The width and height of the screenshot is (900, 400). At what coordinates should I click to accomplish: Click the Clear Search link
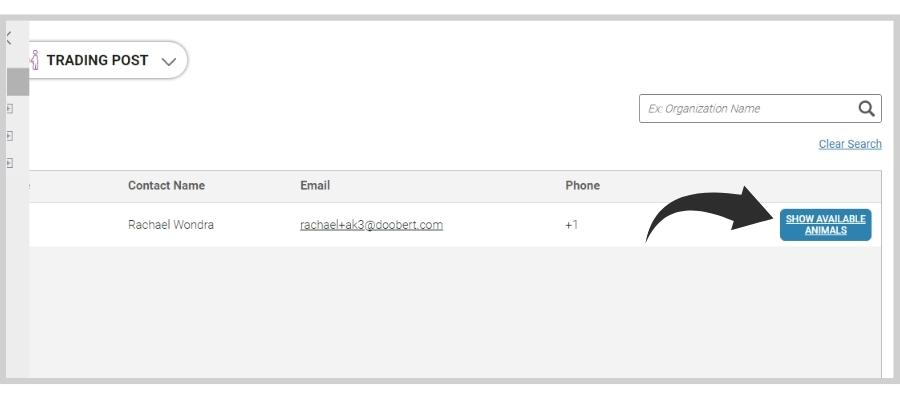tap(848, 144)
